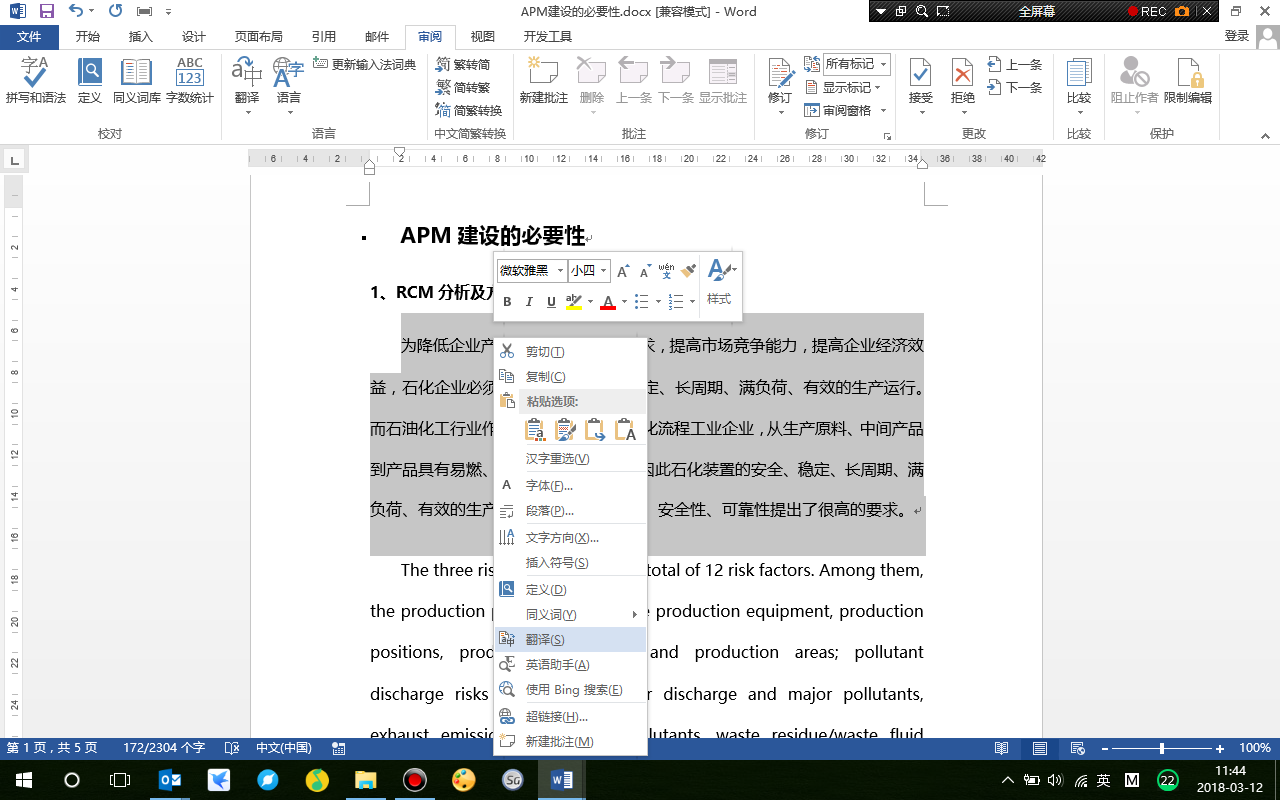Select New Comment (新建批注) in context menu
The width and height of the screenshot is (1280, 800).
click(571, 741)
